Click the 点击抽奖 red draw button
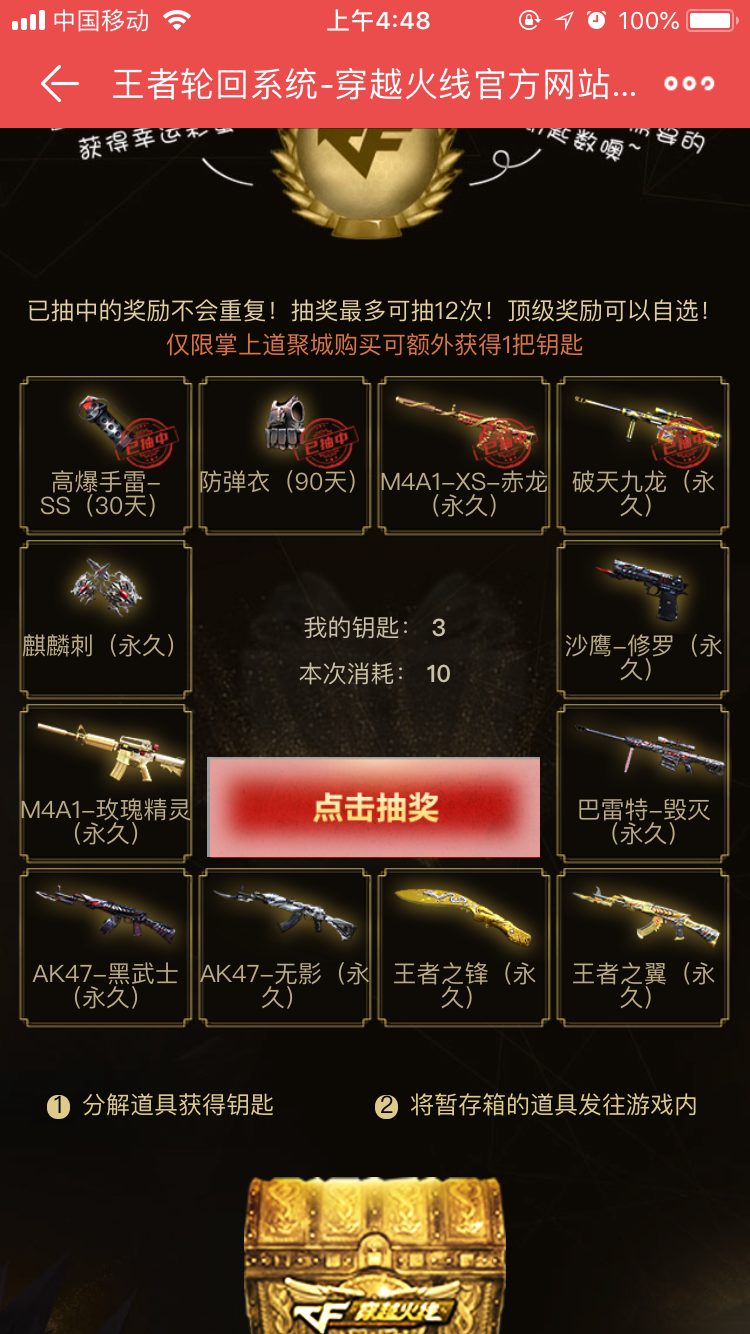Screen dimensions: 750x1334 pyautogui.click(x=374, y=807)
